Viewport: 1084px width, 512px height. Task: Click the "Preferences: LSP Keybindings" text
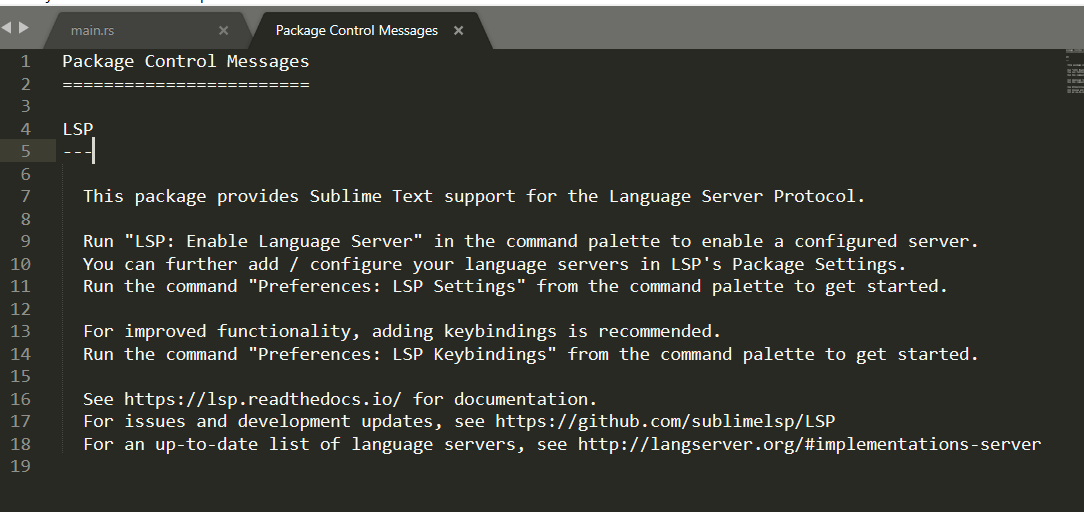click(x=402, y=354)
